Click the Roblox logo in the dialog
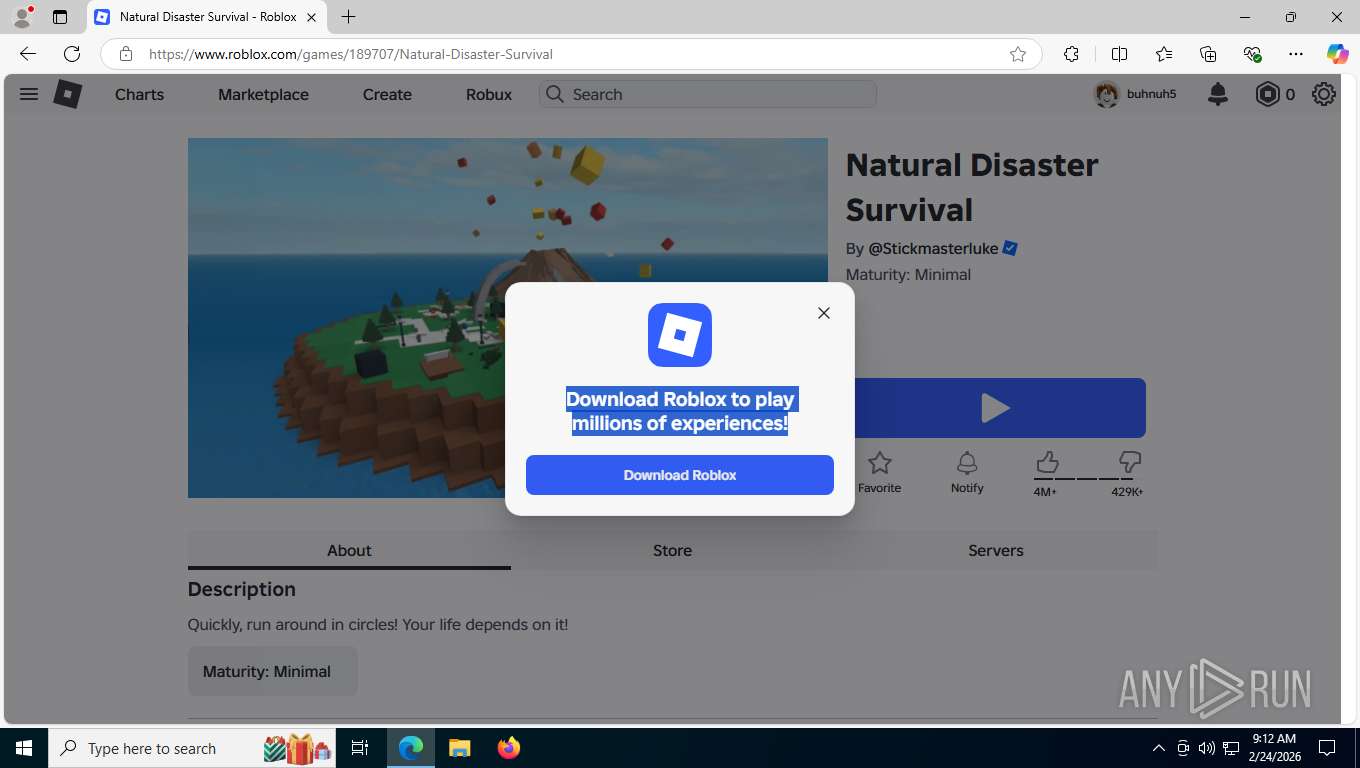Image resolution: width=1360 pixels, height=768 pixels. click(x=680, y=335)
